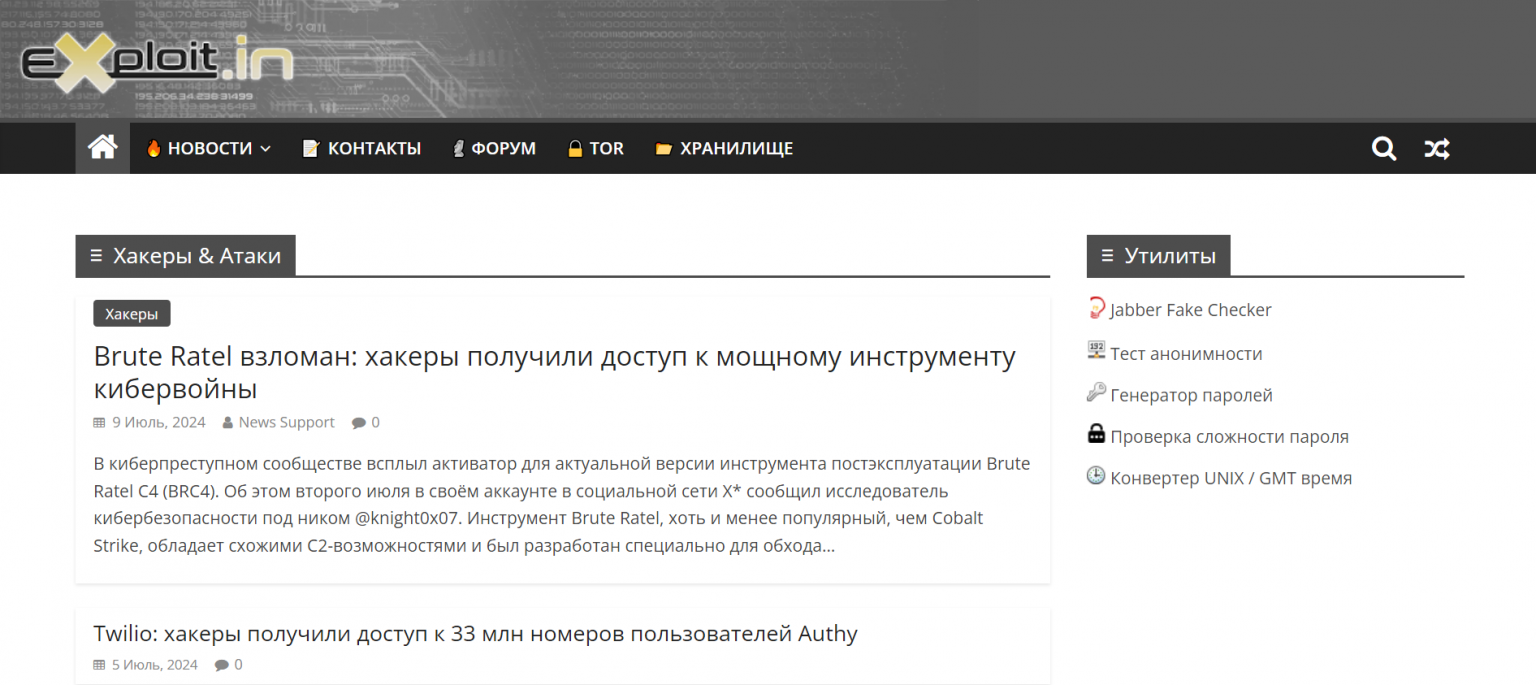Click the clock icon for Конвертер UNIX / GMT
This screenshot has height=685, width=1536.
click(x=1095, y=475)
